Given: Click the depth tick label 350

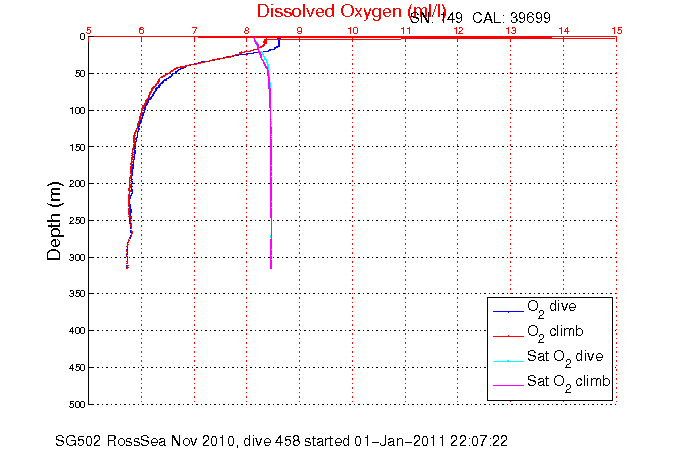Looking at the screenshot, I should [x=77, y=294].
